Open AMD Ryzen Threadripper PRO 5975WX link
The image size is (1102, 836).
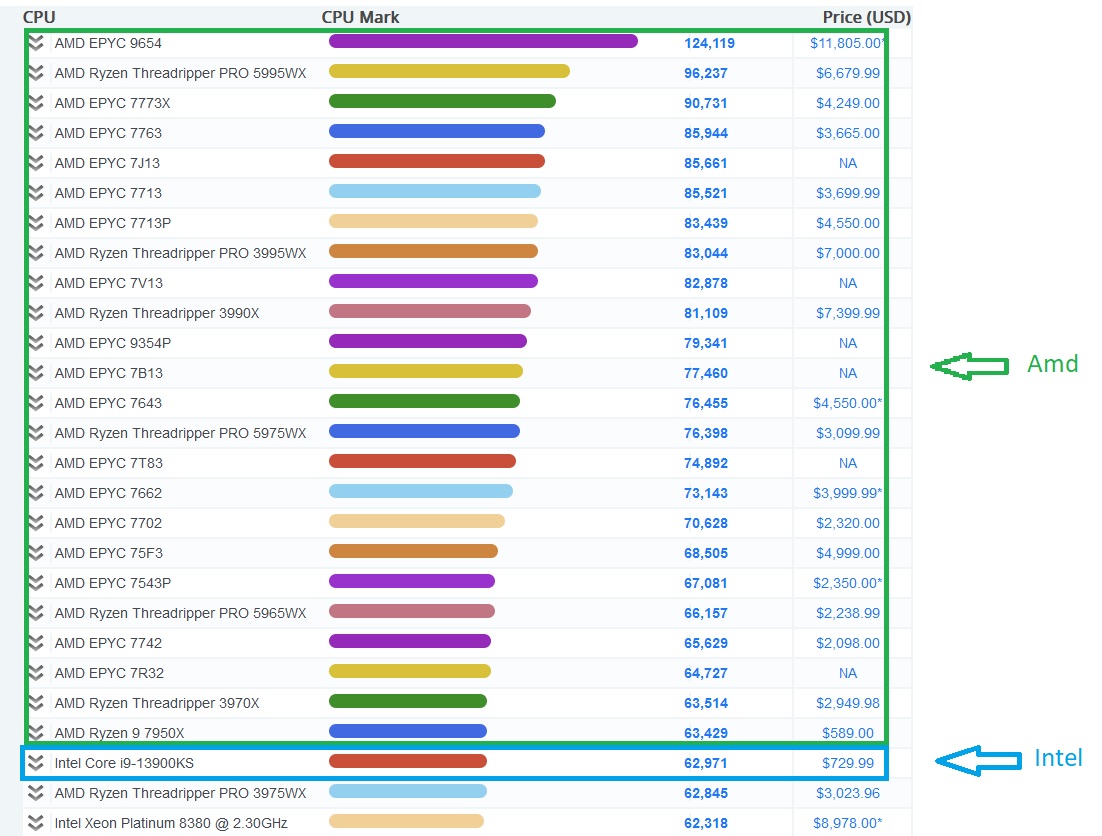(181, 433)
